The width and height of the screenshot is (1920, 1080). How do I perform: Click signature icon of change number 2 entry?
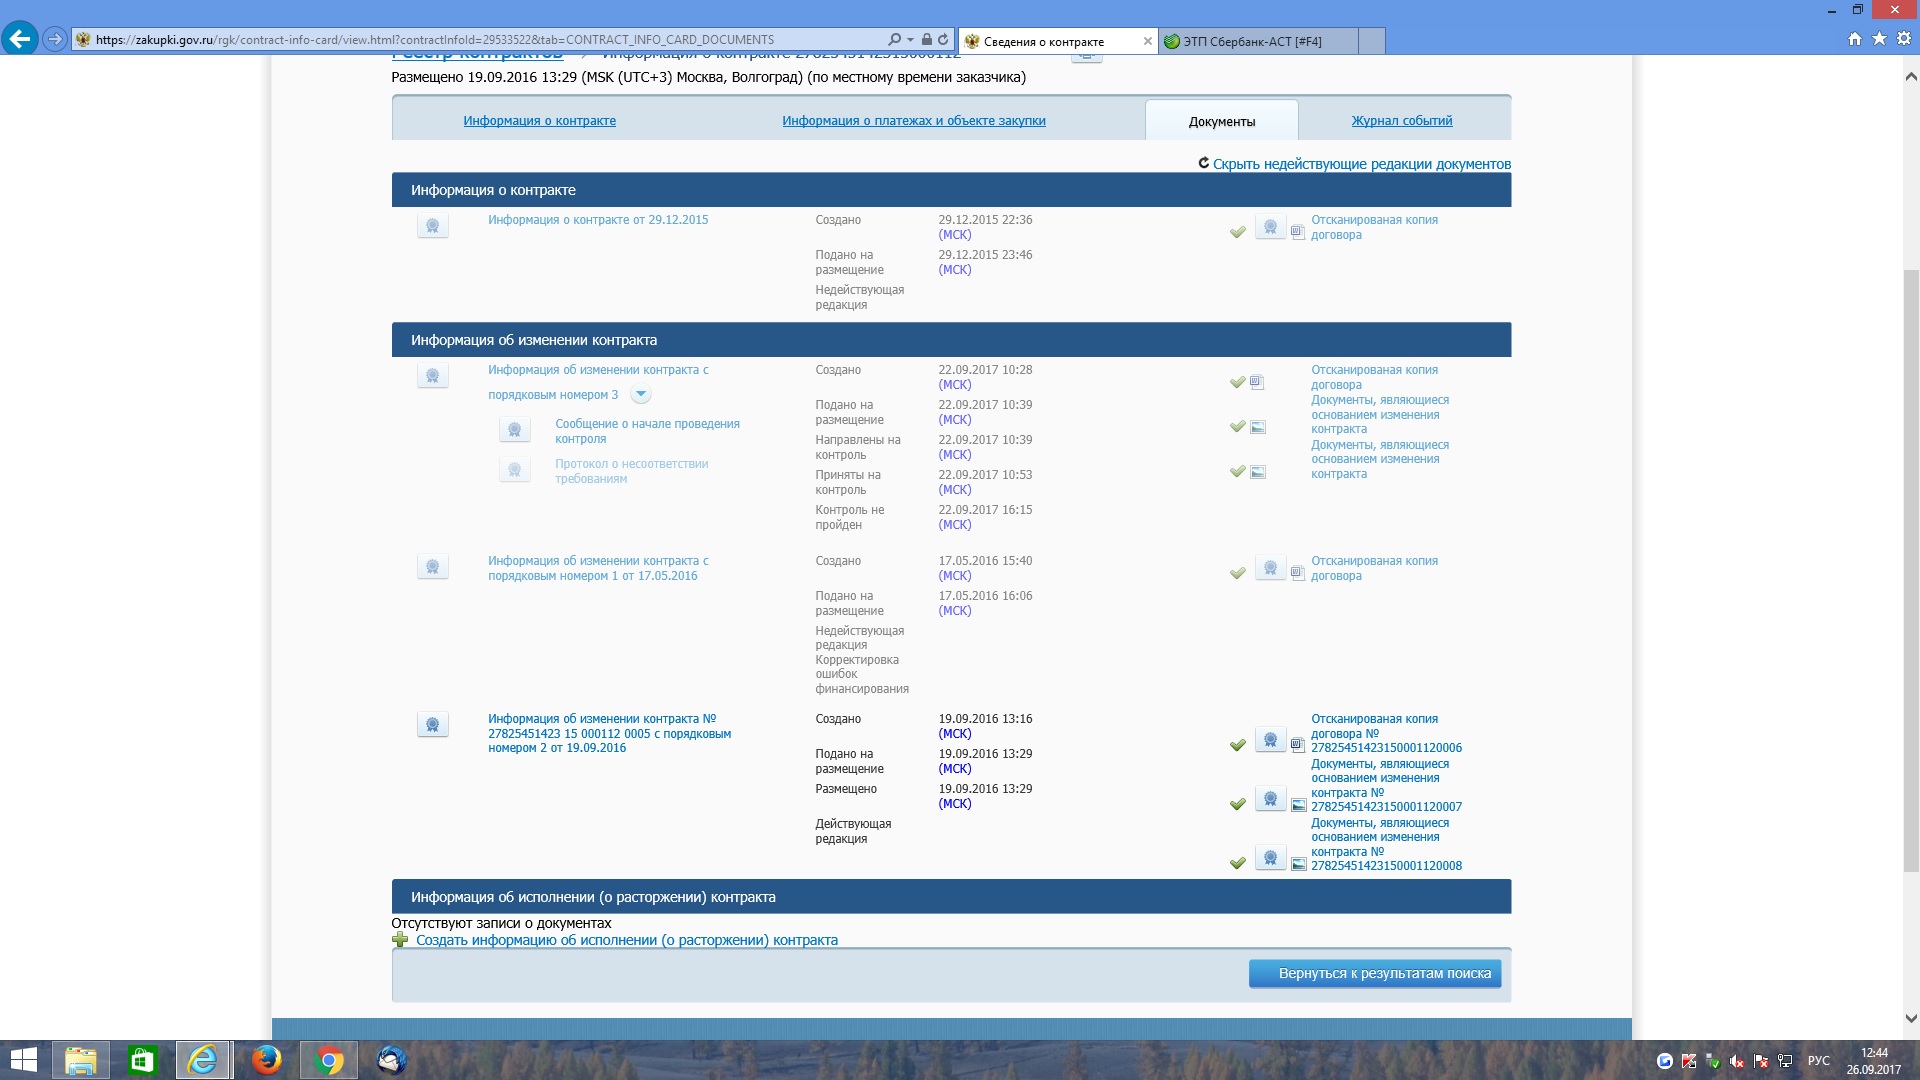(x=432, y=725)
